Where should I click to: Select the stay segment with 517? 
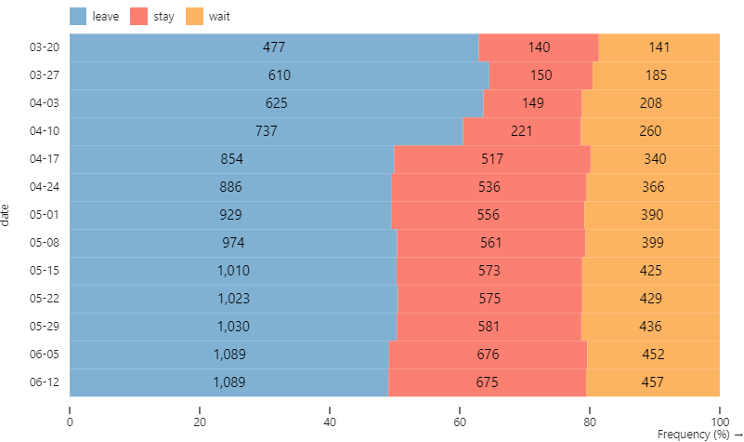(492, 159)
